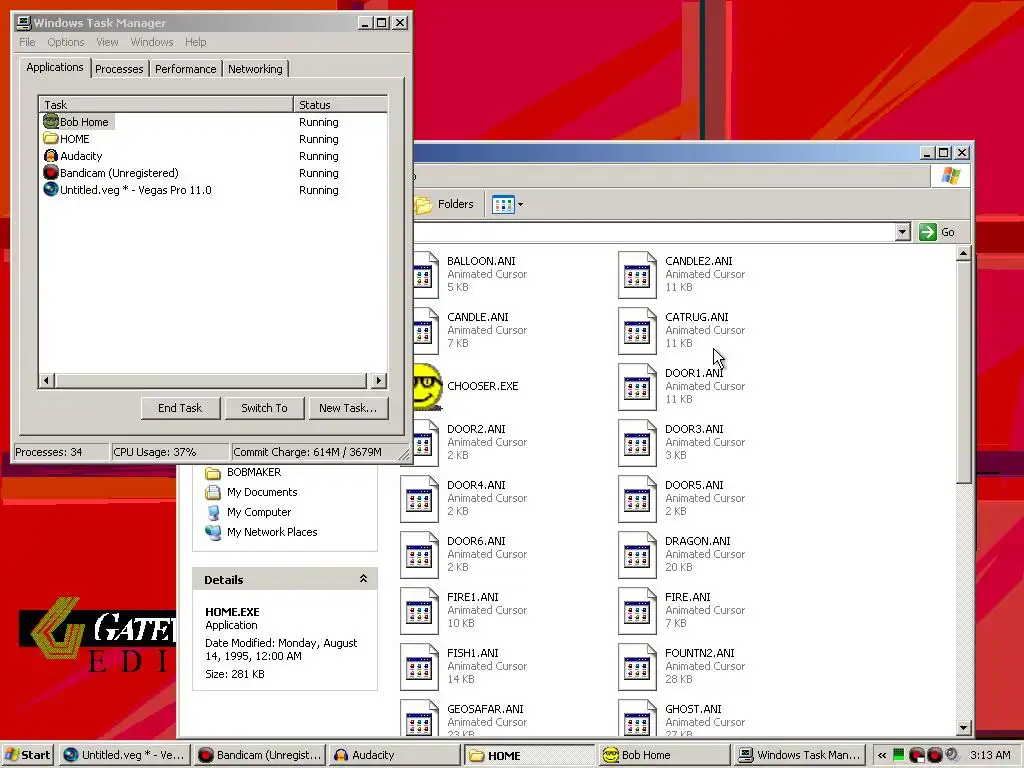Click the Task column header
This screenshot has width=1024, height=768.
pyautogui.click(x=166, y=104)
